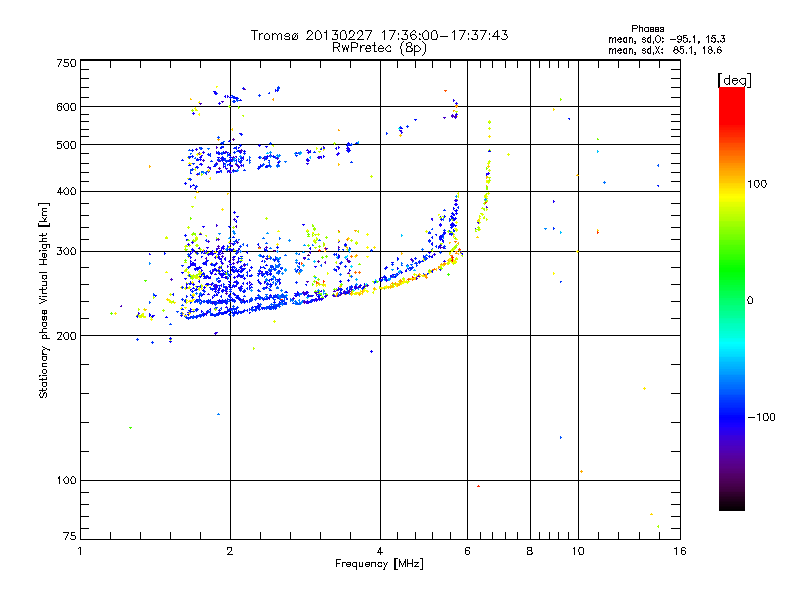Click the y-axis tick label '400'

coord(66,191)
